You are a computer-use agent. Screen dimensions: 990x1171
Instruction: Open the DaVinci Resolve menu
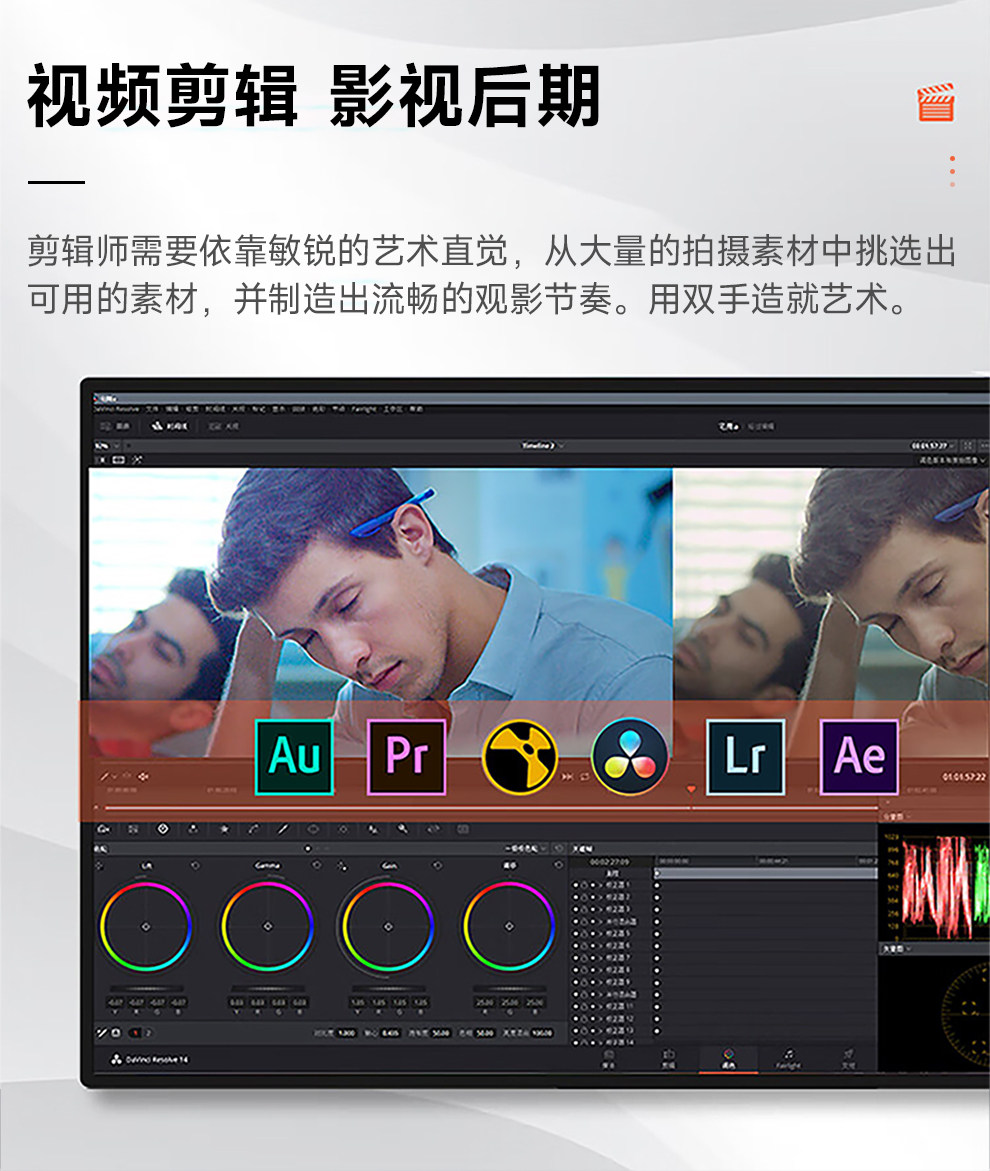click(x=116, y=409)
